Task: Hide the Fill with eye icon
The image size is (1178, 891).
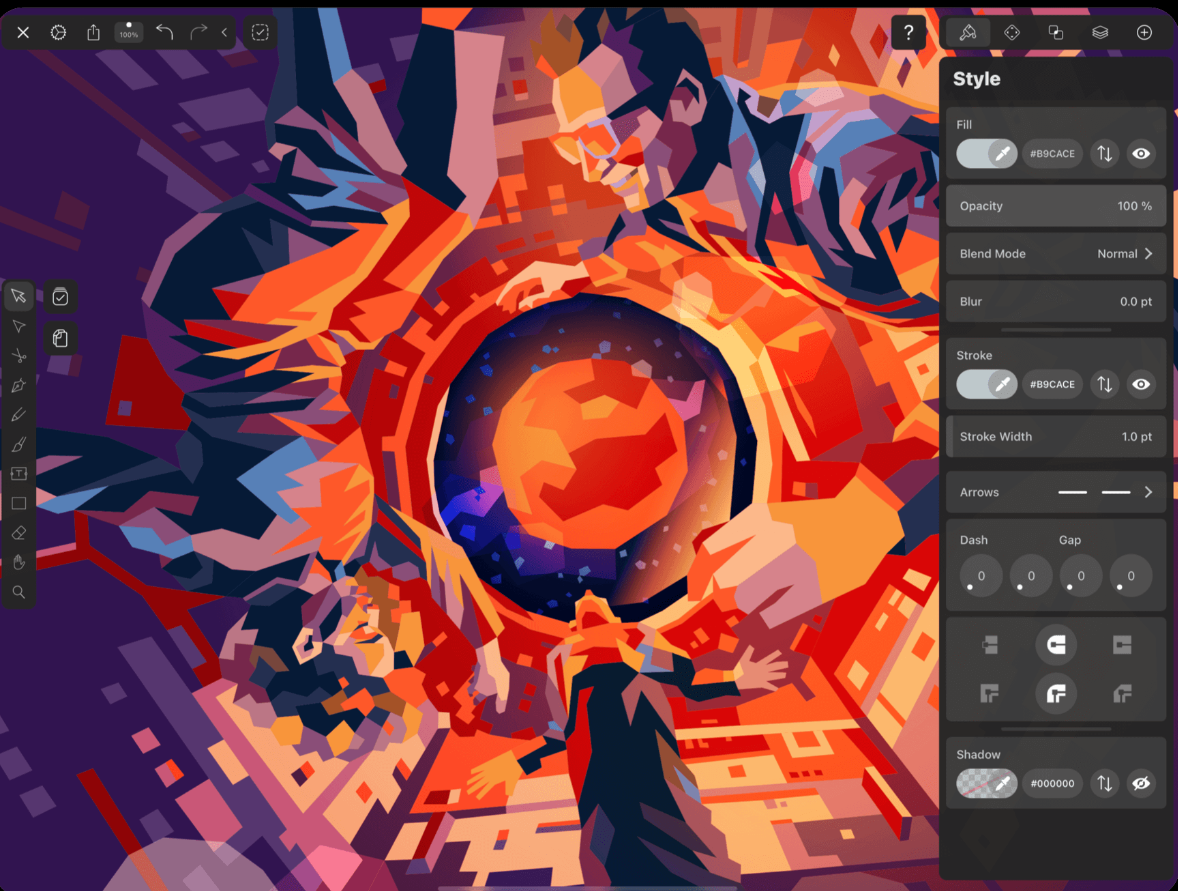Action: point(1140,153)
